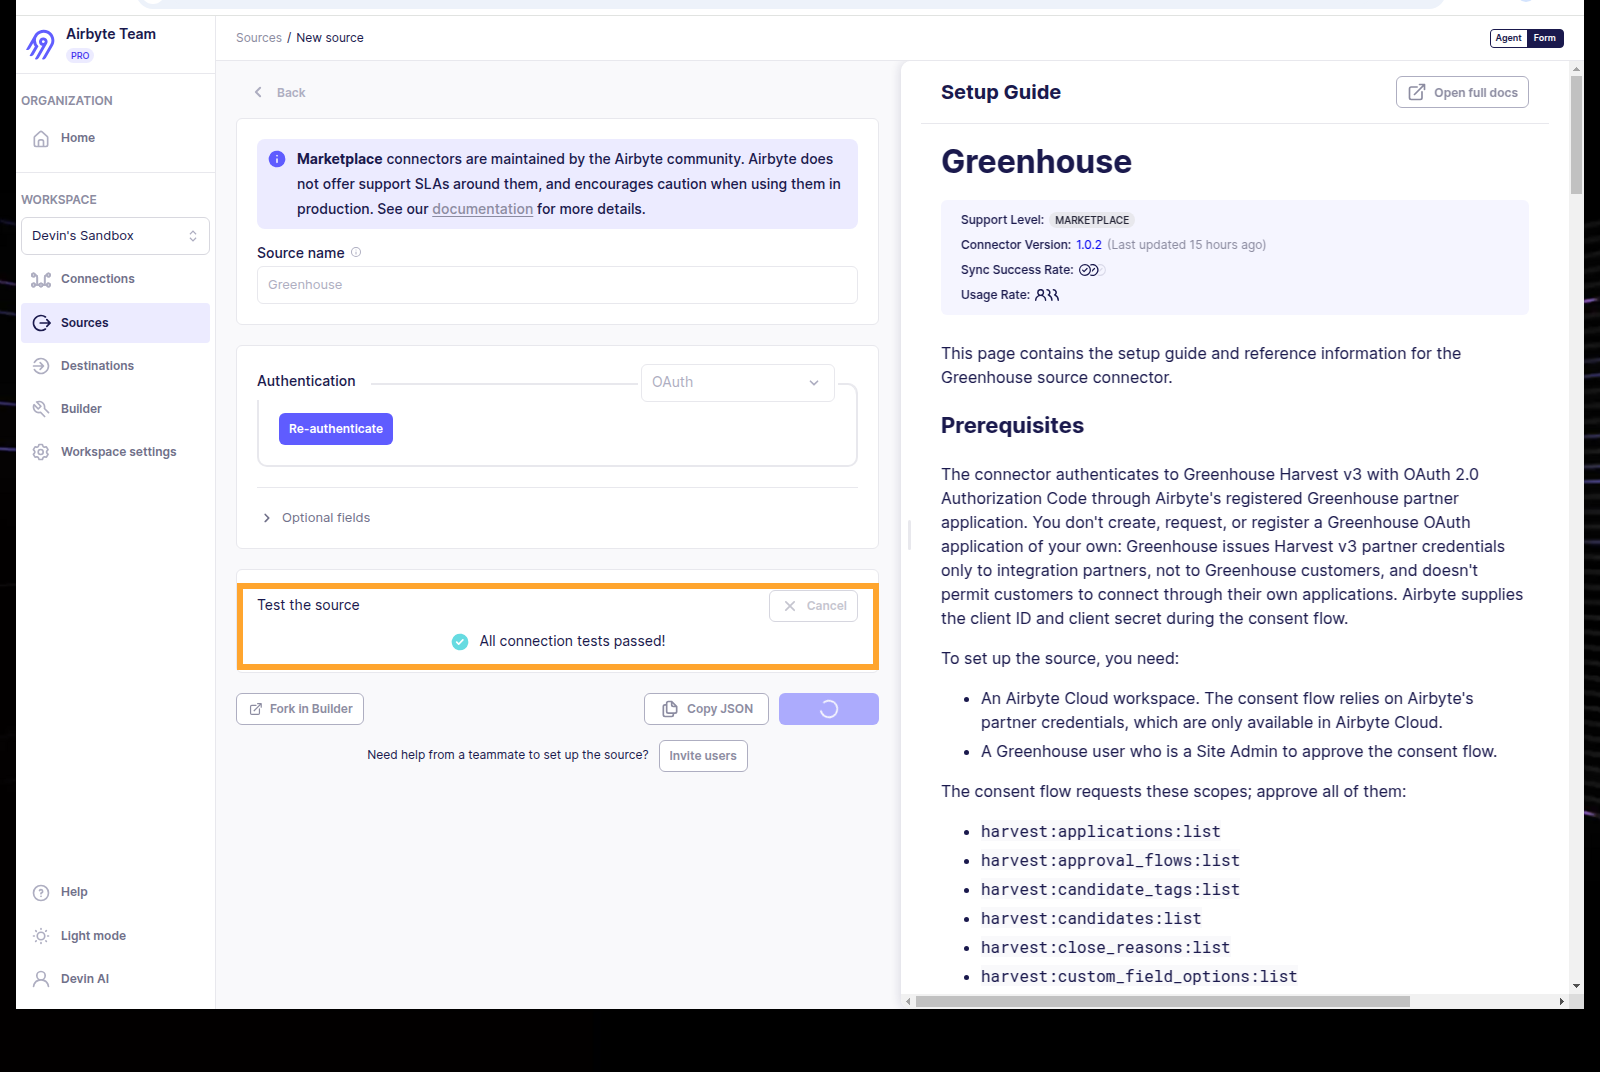This screenshot has width=1600, height=1072.
Task: Open the Home page icon
Action: 41,139
